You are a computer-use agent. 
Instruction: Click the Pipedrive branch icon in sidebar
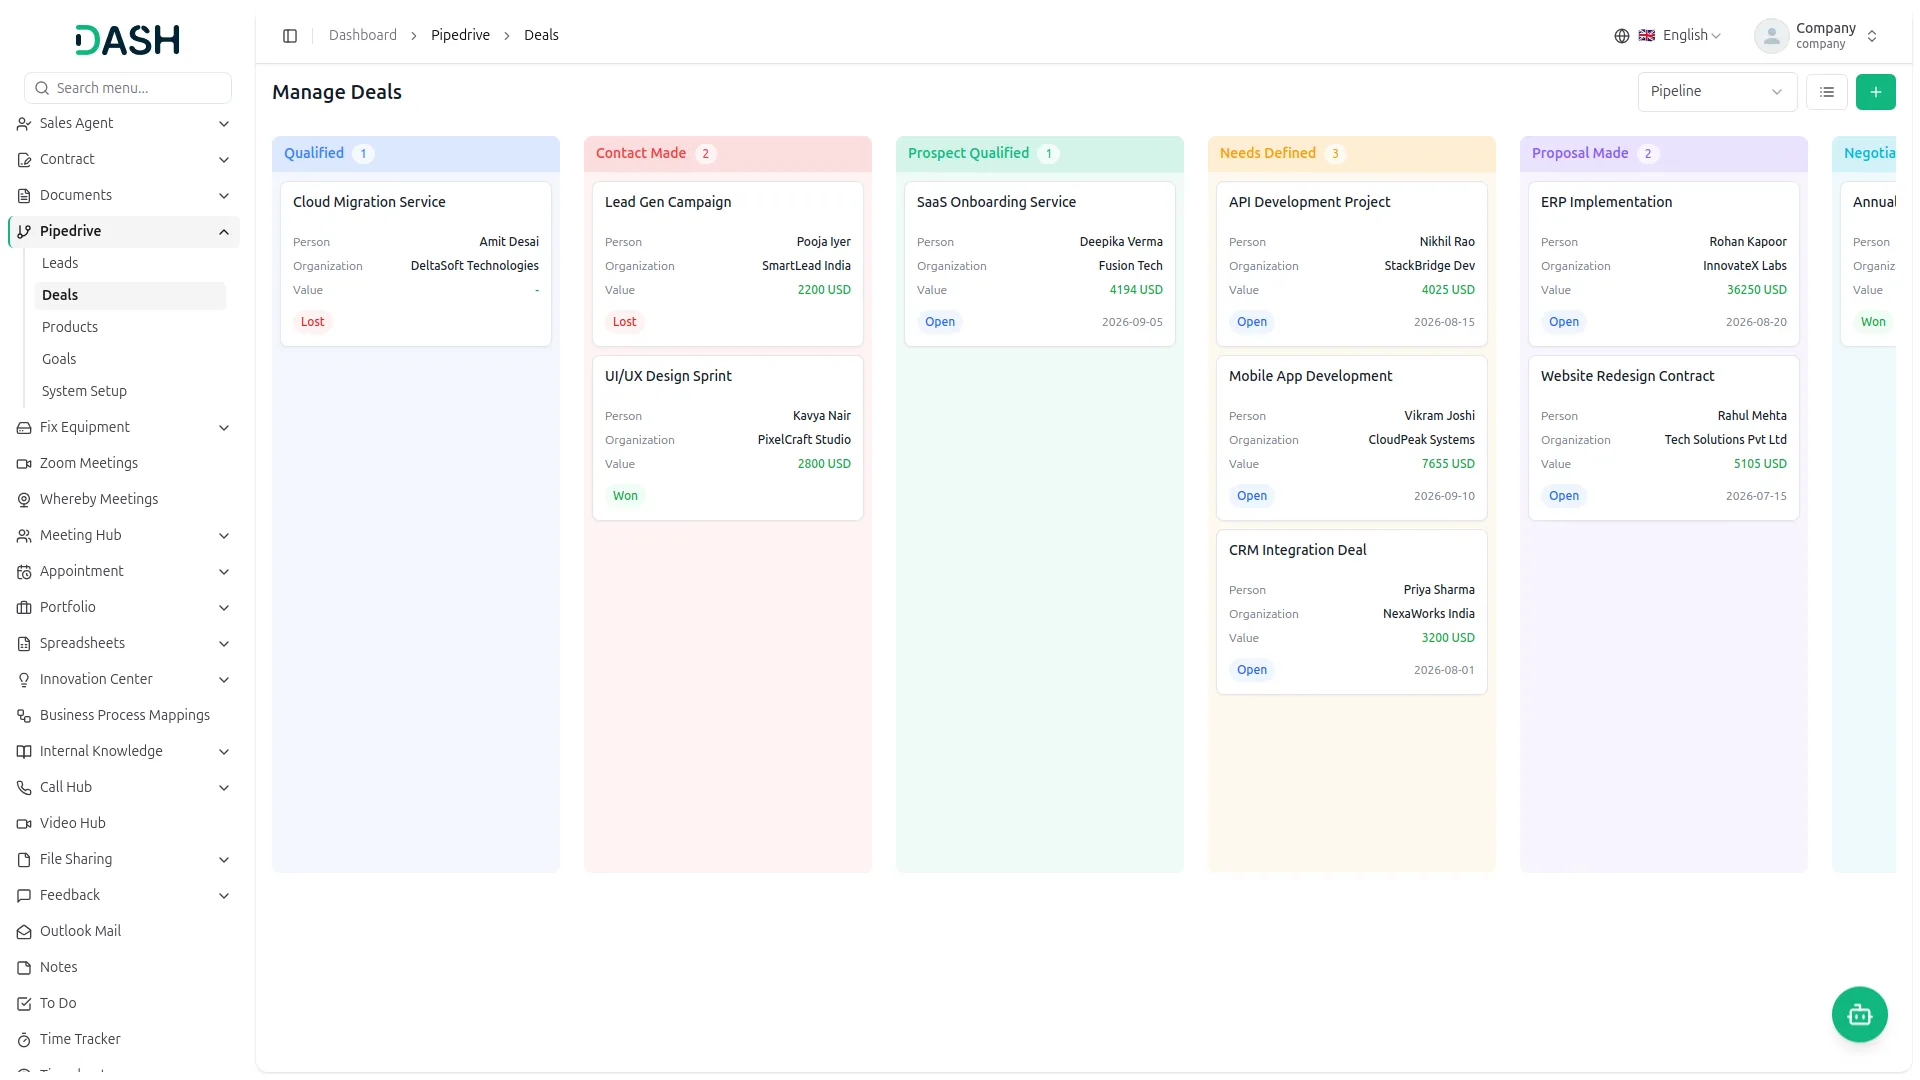[24, 232]
